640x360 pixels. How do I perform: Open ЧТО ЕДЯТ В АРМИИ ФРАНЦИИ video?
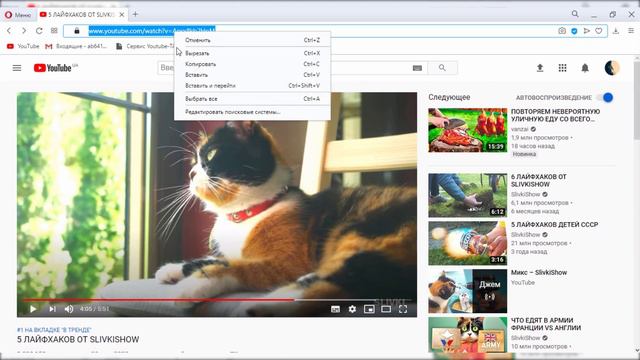pos(546,324)
